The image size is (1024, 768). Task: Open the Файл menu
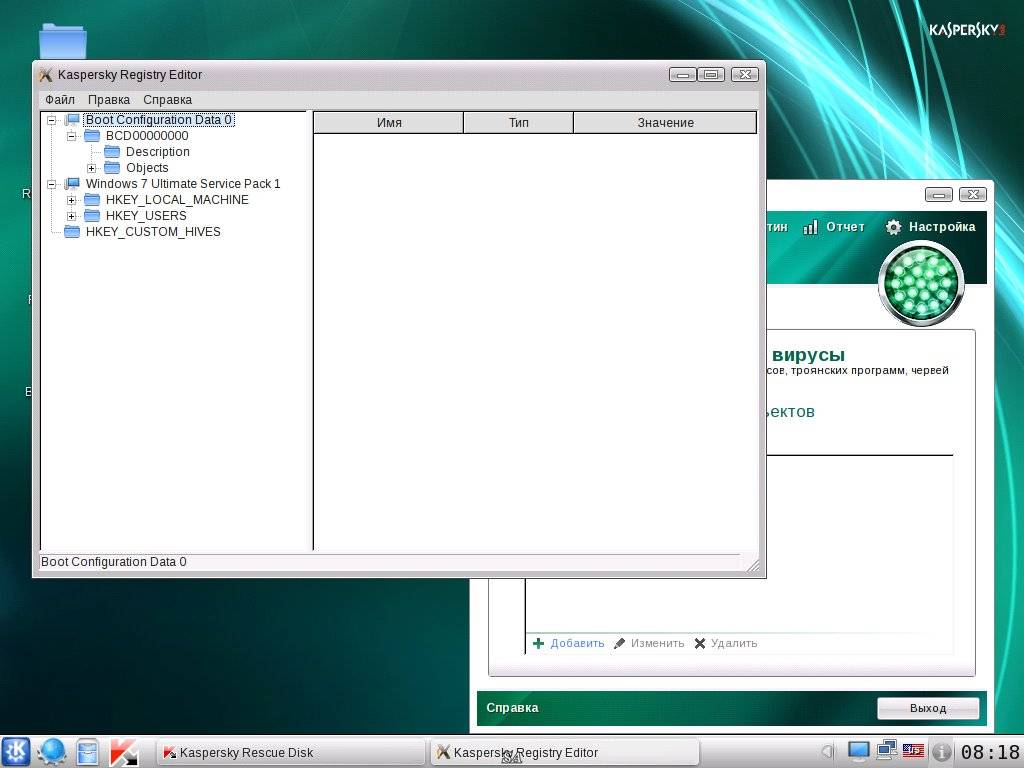pyautogui.click(x=59, y=100)
